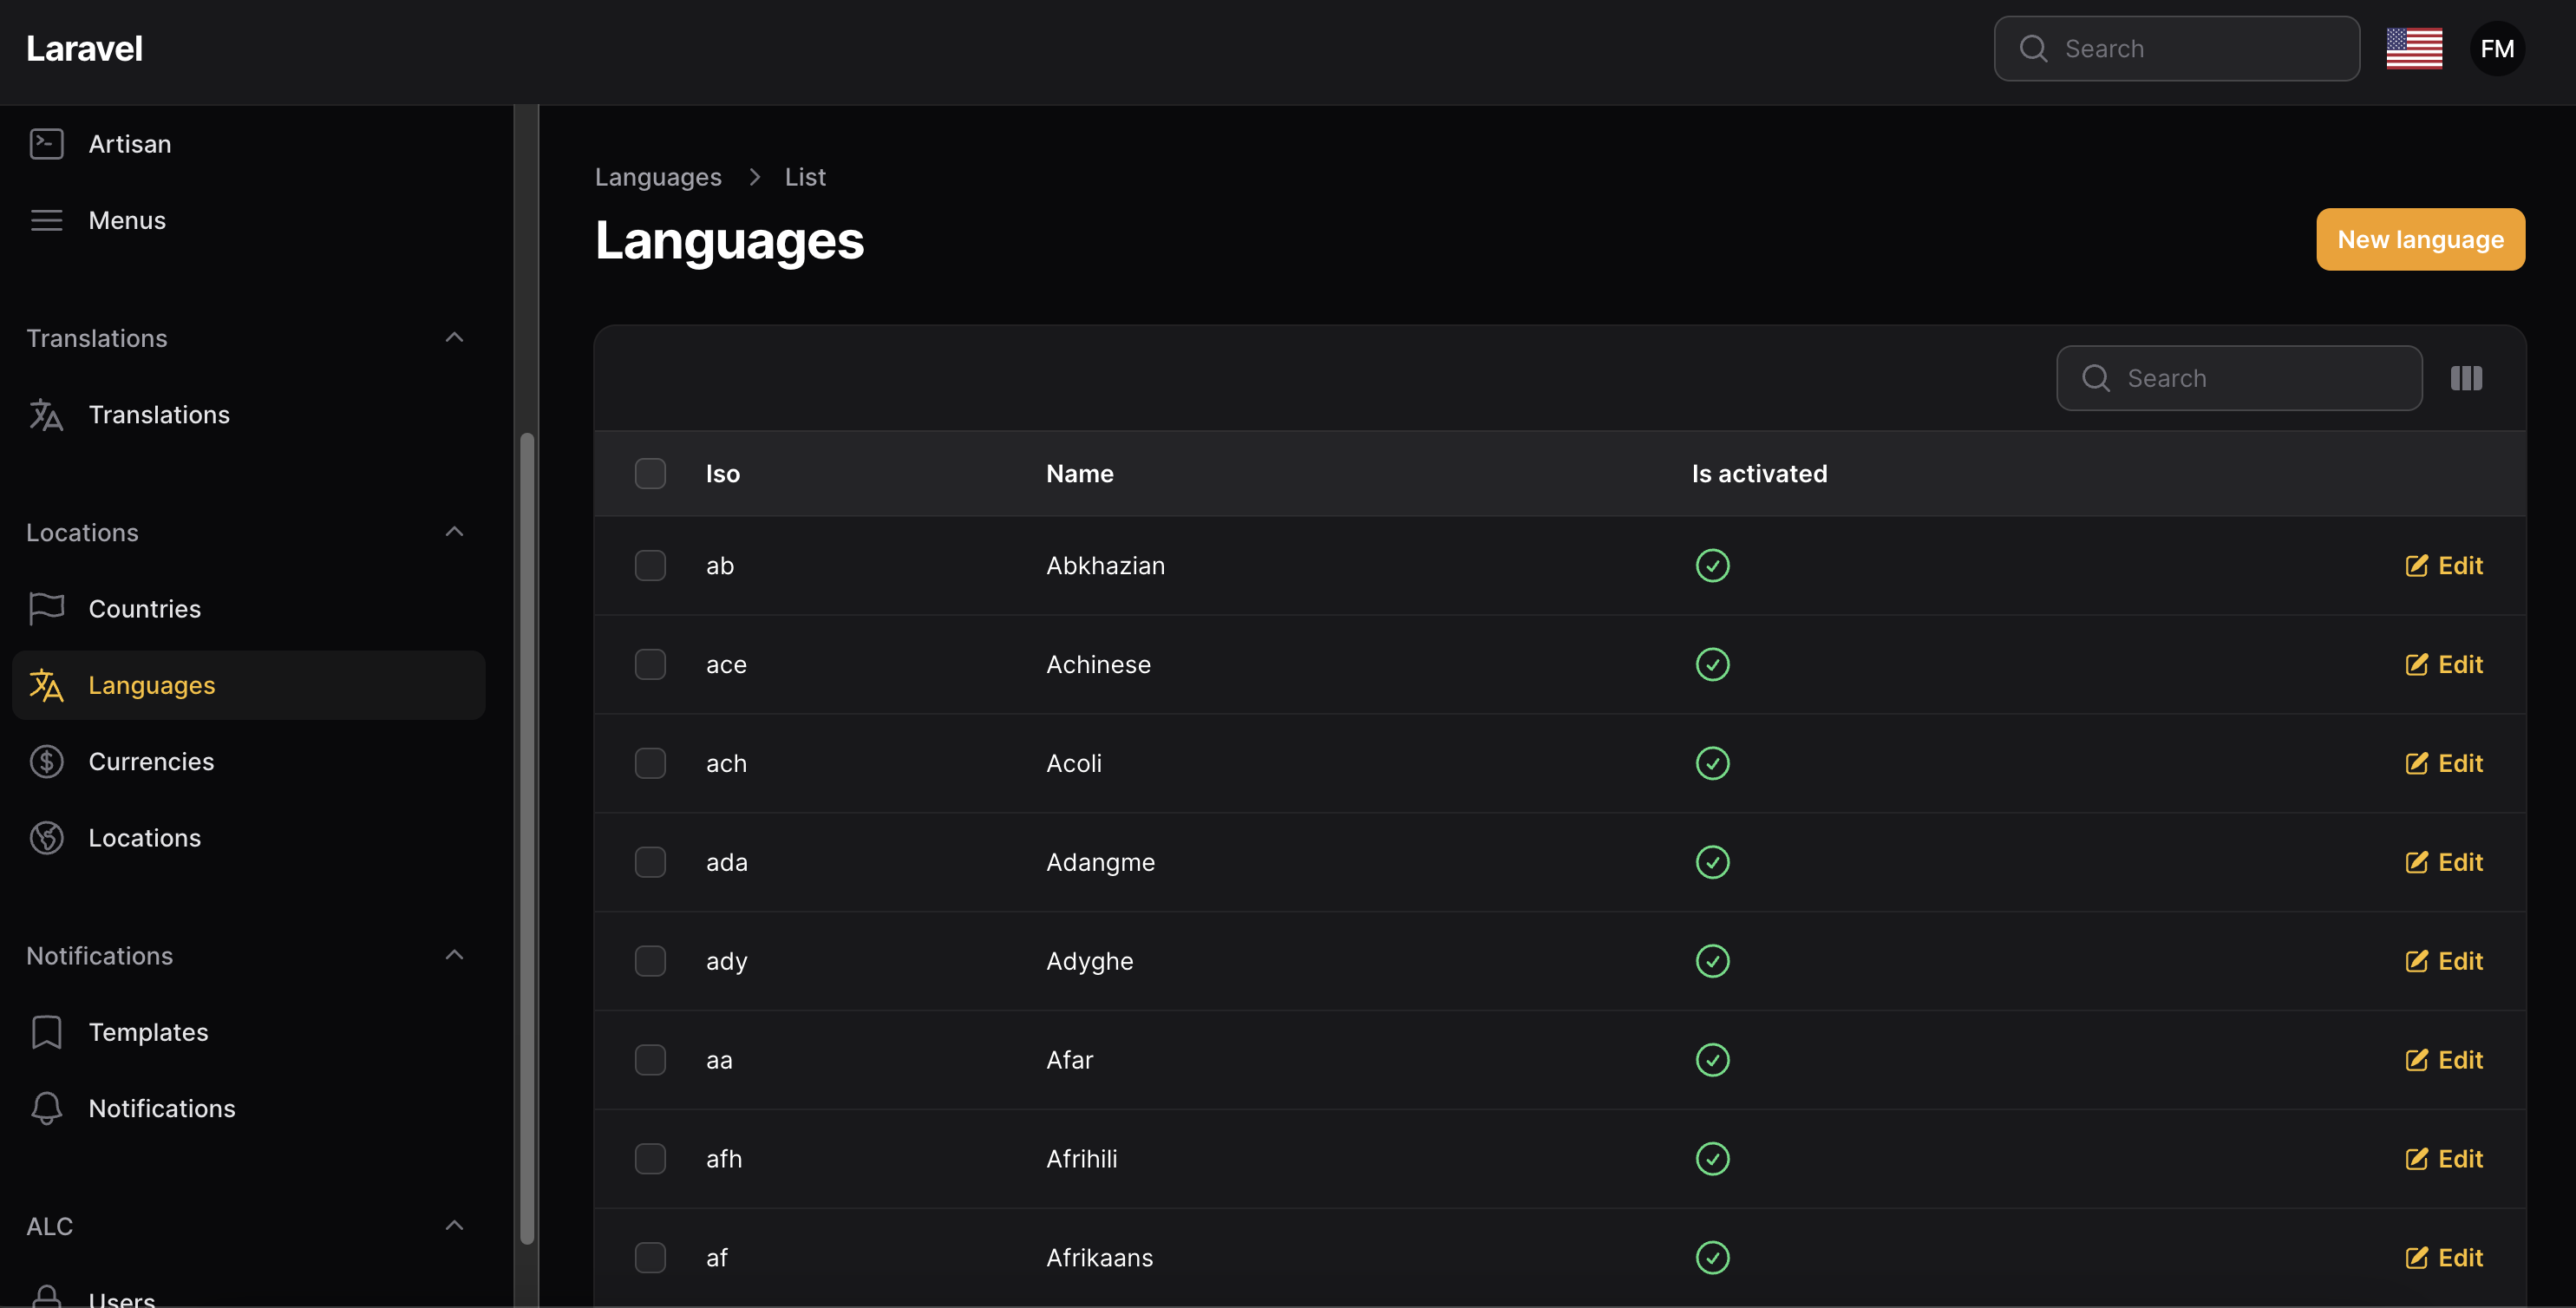This screenshot has width=2576, height=1308.
Task: Select the Abkhazian row checkbox
Action: pyautogui.click(x=650, y=566)
